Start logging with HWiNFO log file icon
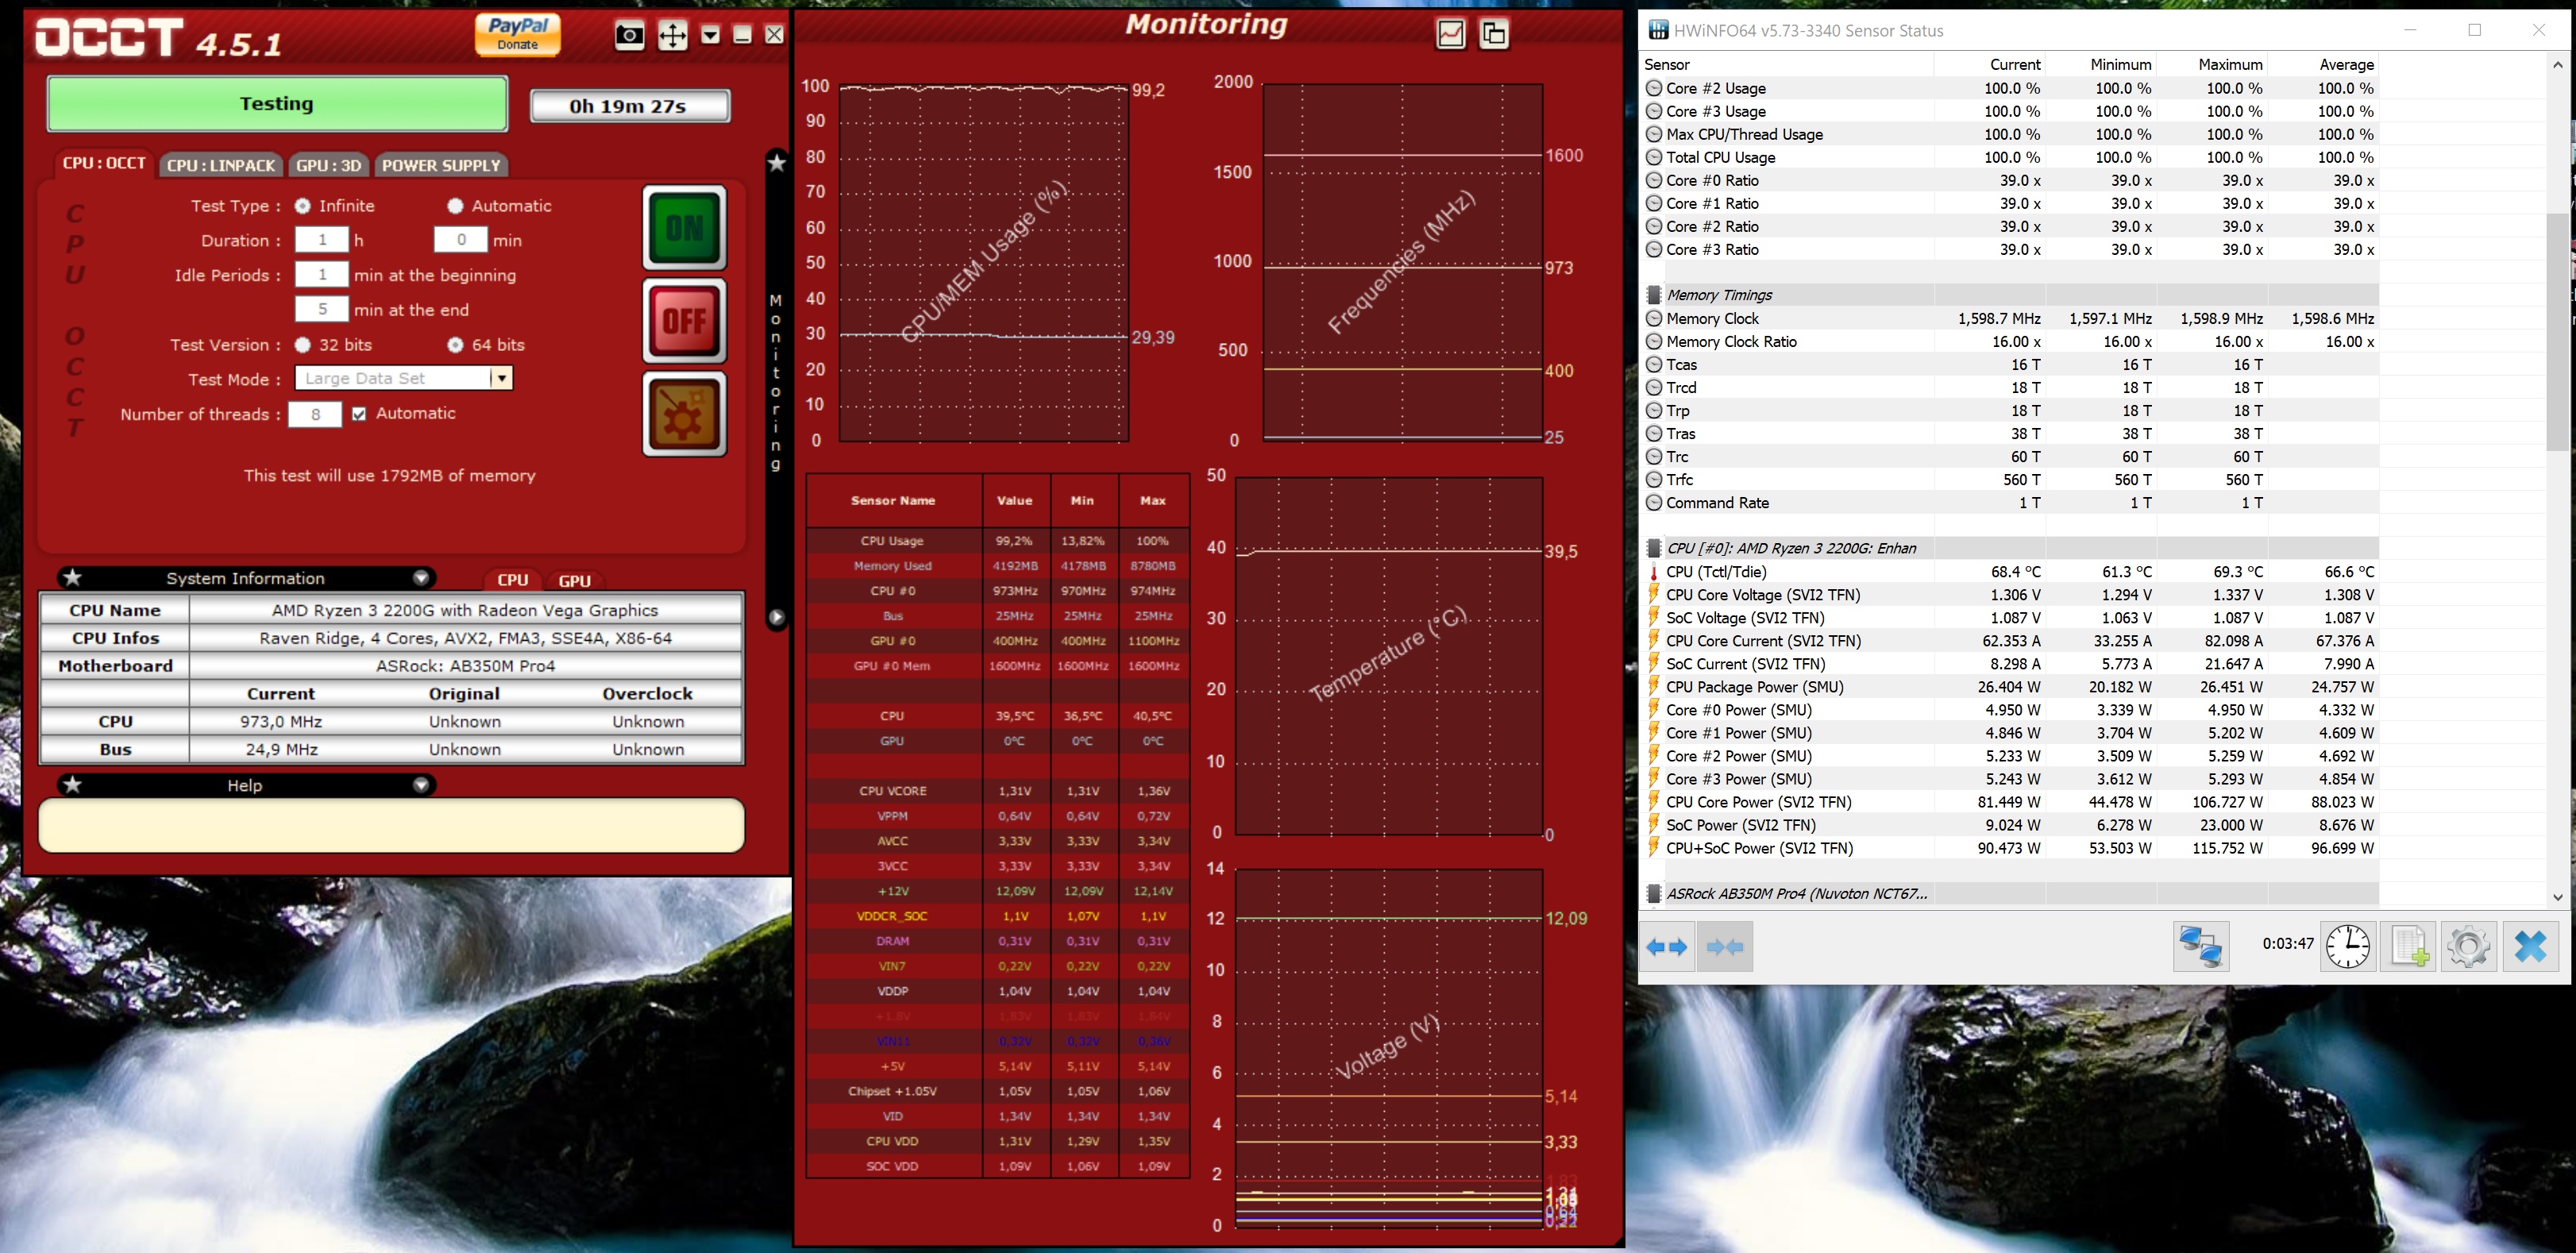 (2408, 946)
